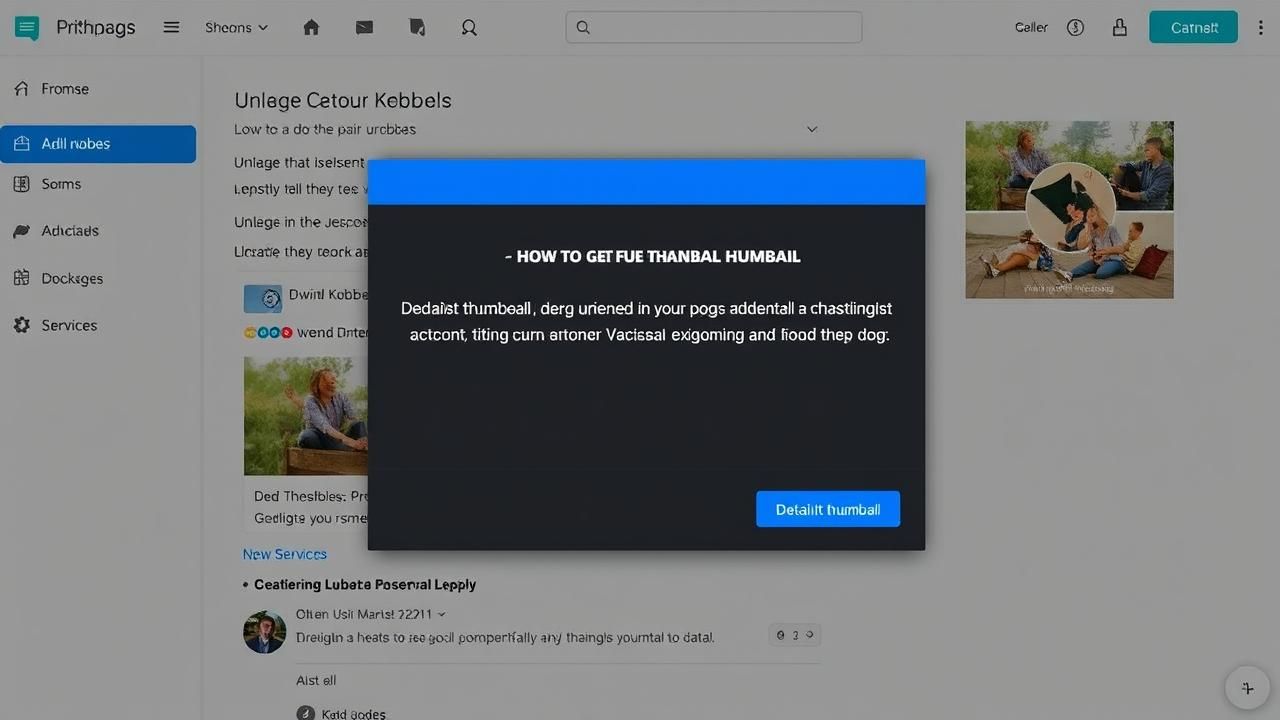Go to home via house icon
Viewport: 1280px width, 720px height.
pos(311,28)
